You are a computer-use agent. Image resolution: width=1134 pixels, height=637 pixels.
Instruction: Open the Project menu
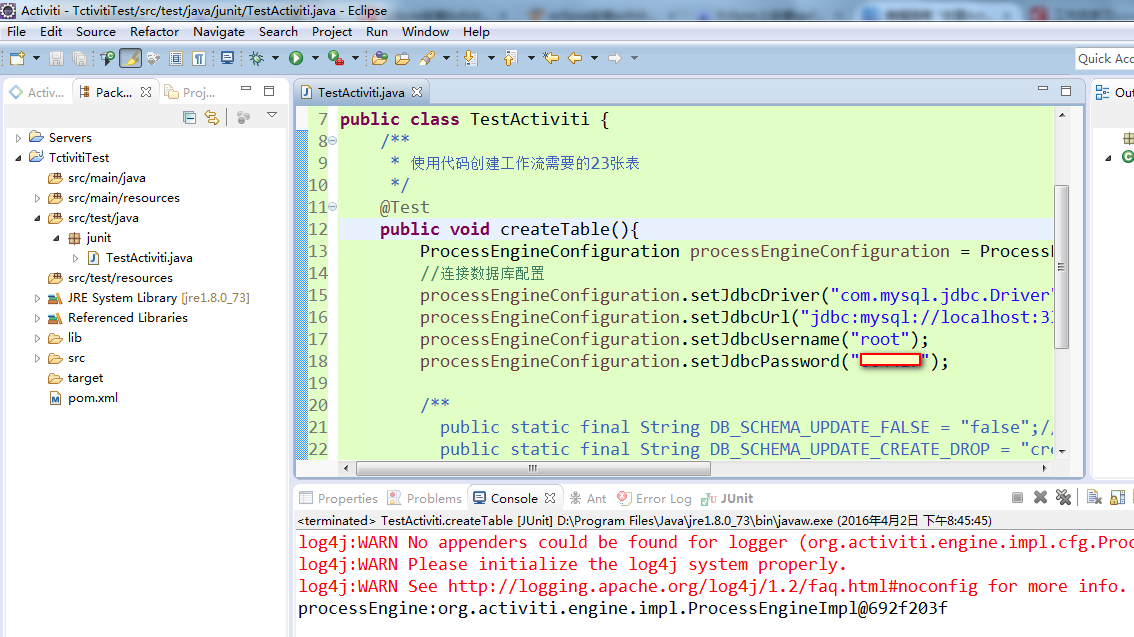point(332,32)
